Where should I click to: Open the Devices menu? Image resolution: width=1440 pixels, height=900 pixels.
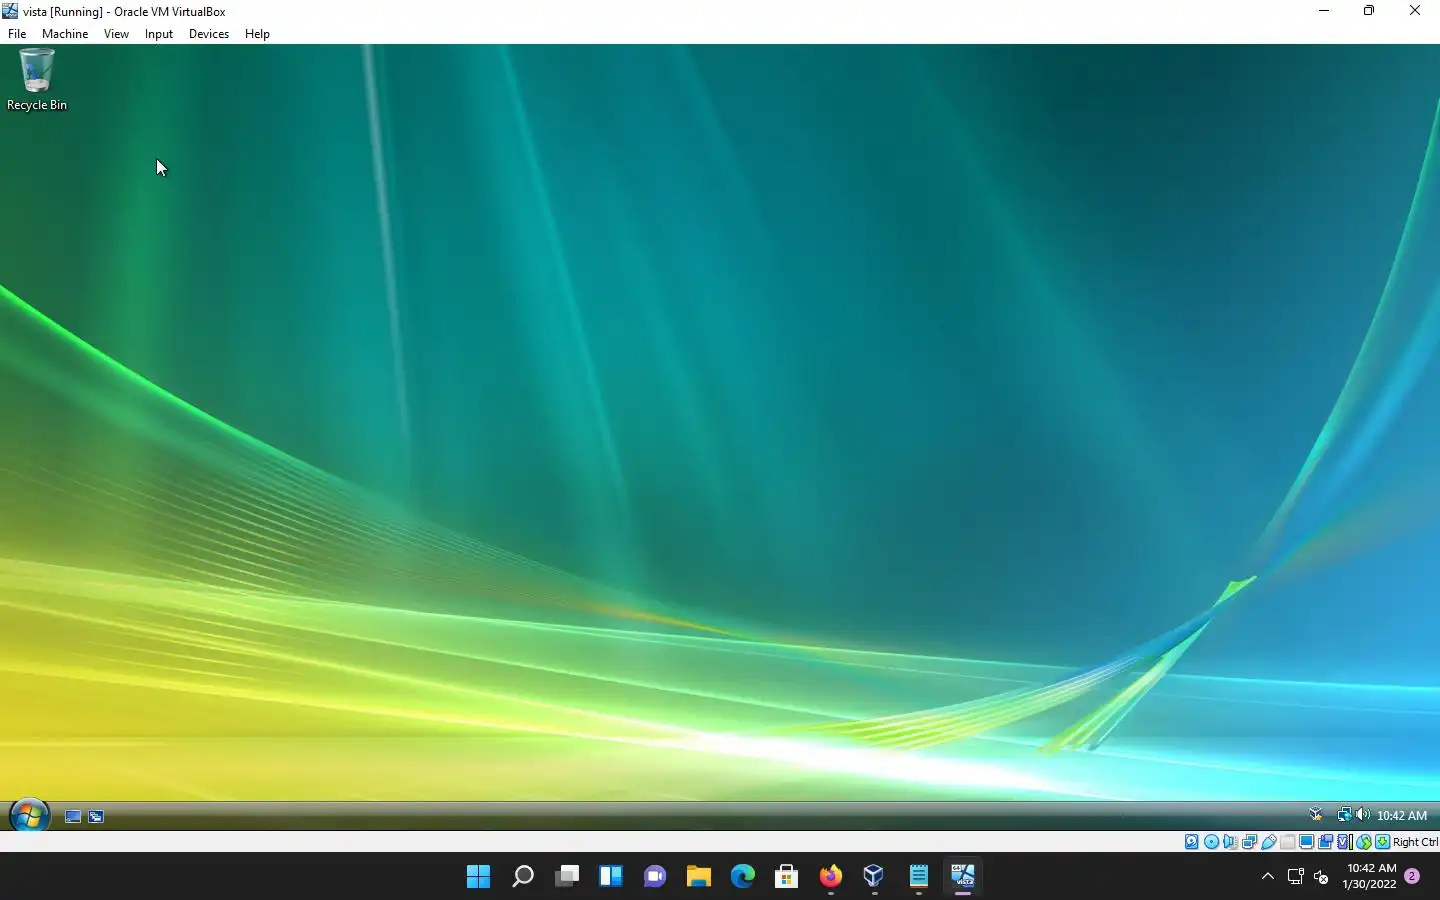tap(208, 33)
